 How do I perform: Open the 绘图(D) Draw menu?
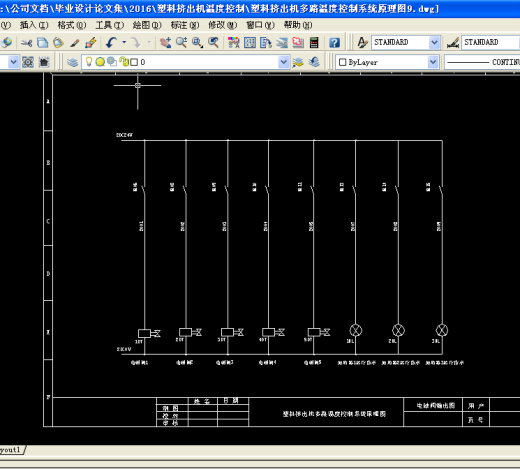coord(147,25)
